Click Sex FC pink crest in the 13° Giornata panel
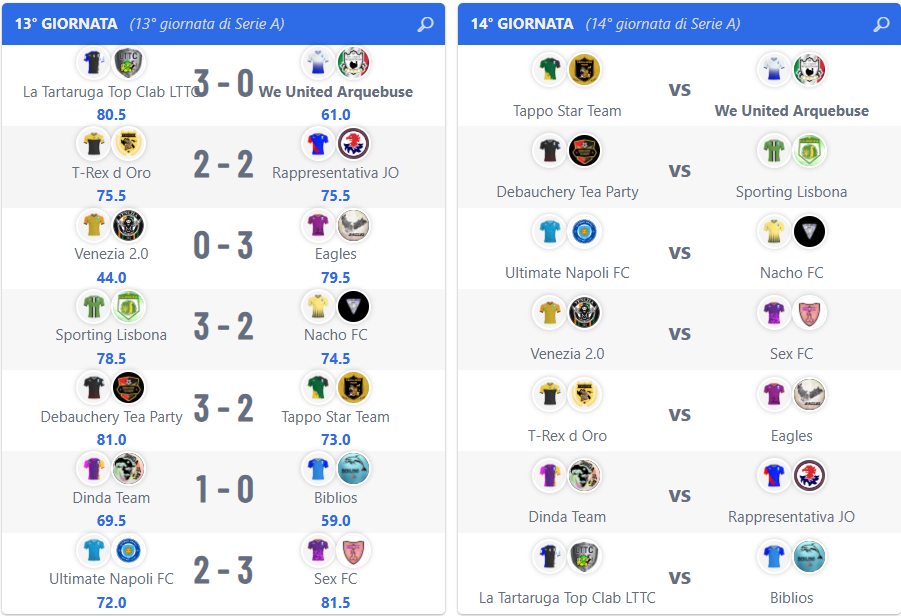The height and width of the screenshot is (616, 901). tap(353, 550)
